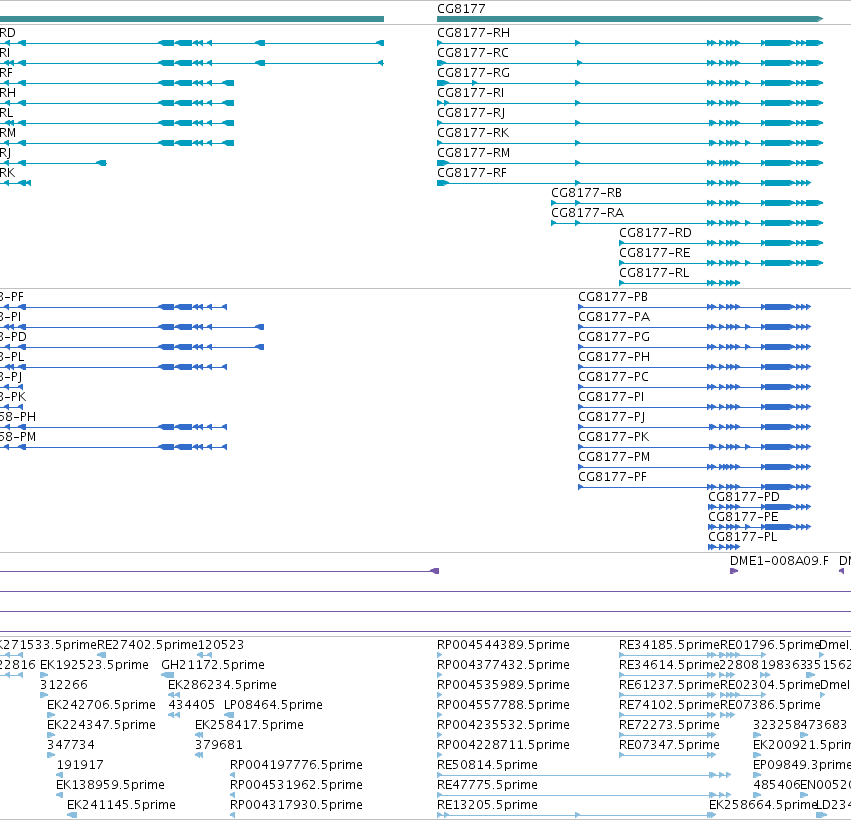Open the CG8177-RC transcript label

(473, 53)
